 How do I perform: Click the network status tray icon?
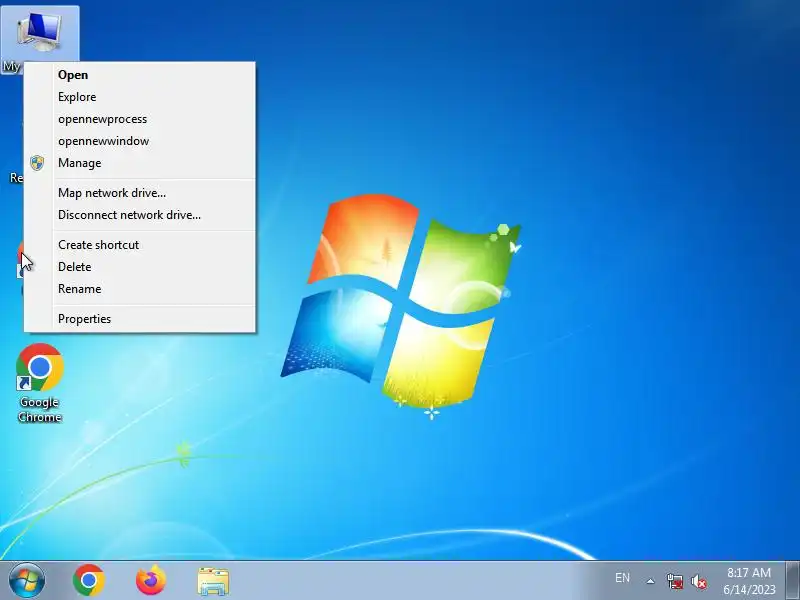point(674,581)
